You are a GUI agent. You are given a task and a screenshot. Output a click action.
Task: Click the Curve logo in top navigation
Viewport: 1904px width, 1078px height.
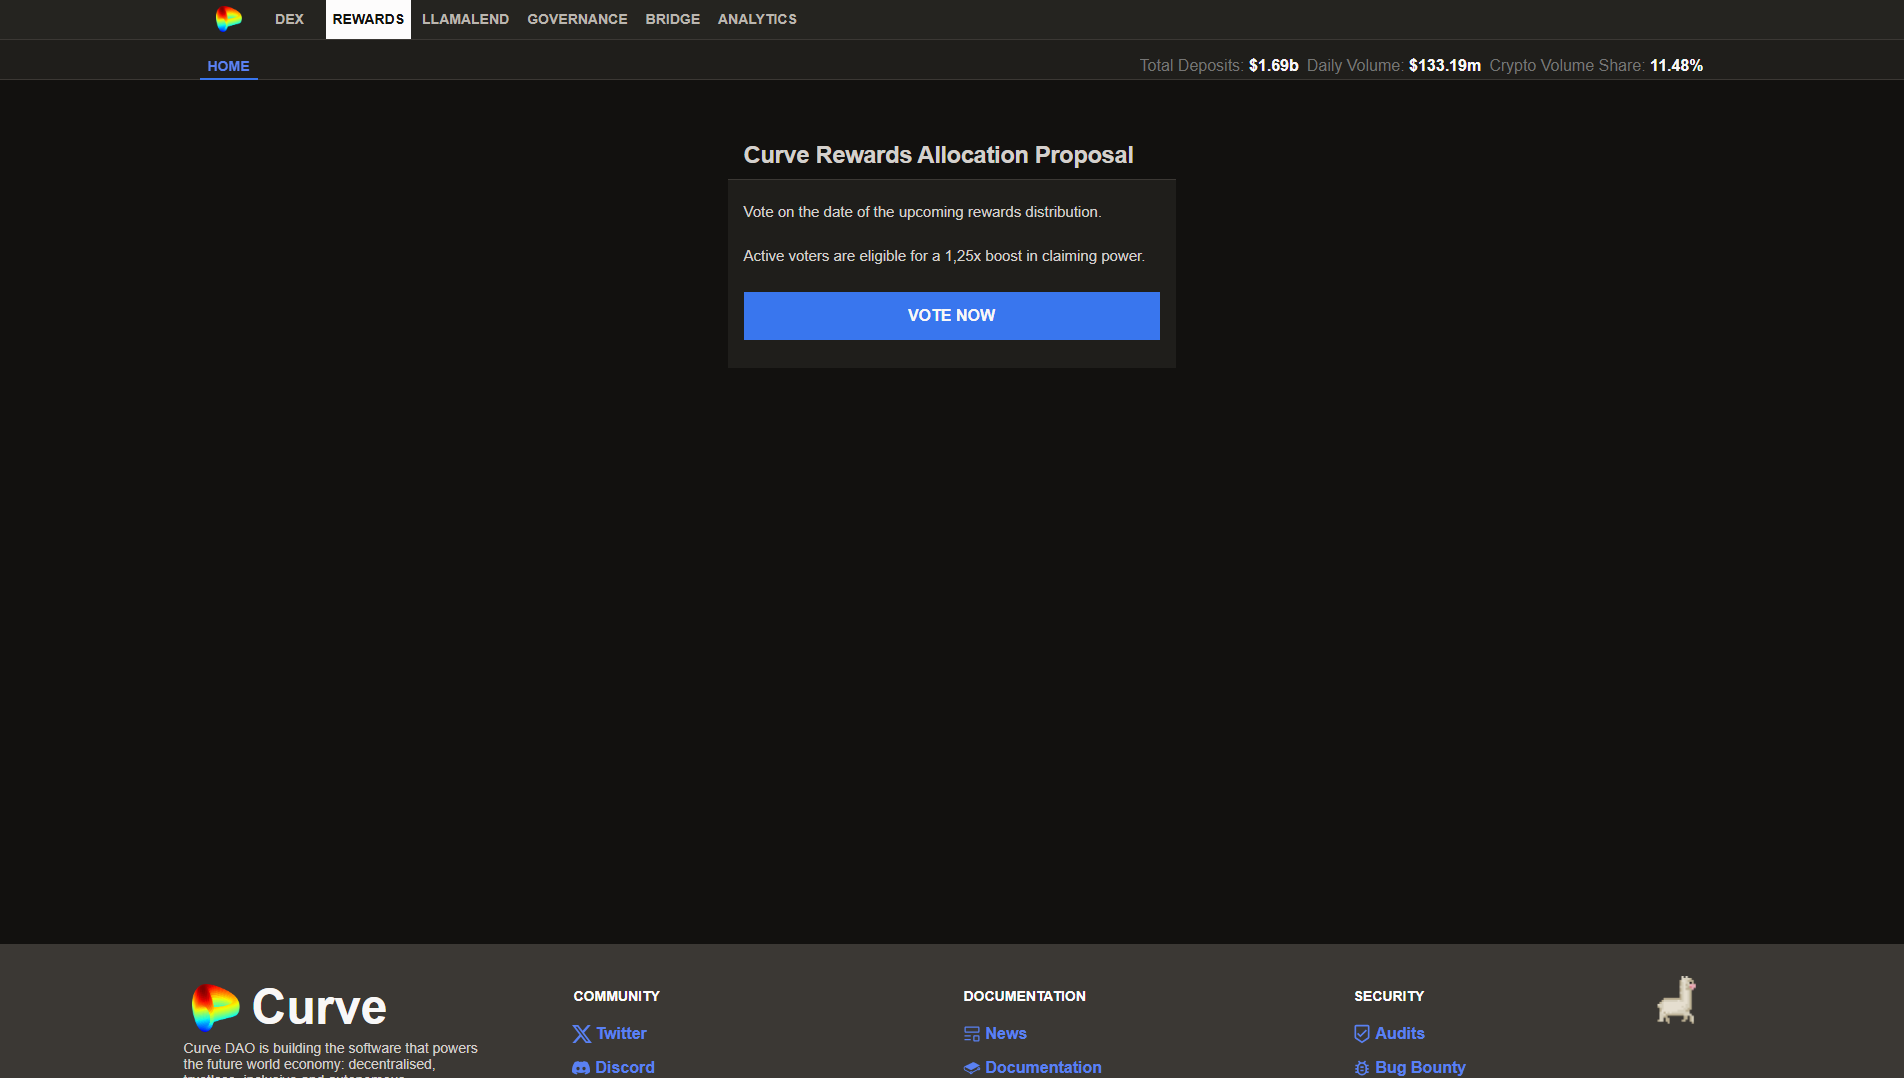click(x=229, y=19)
